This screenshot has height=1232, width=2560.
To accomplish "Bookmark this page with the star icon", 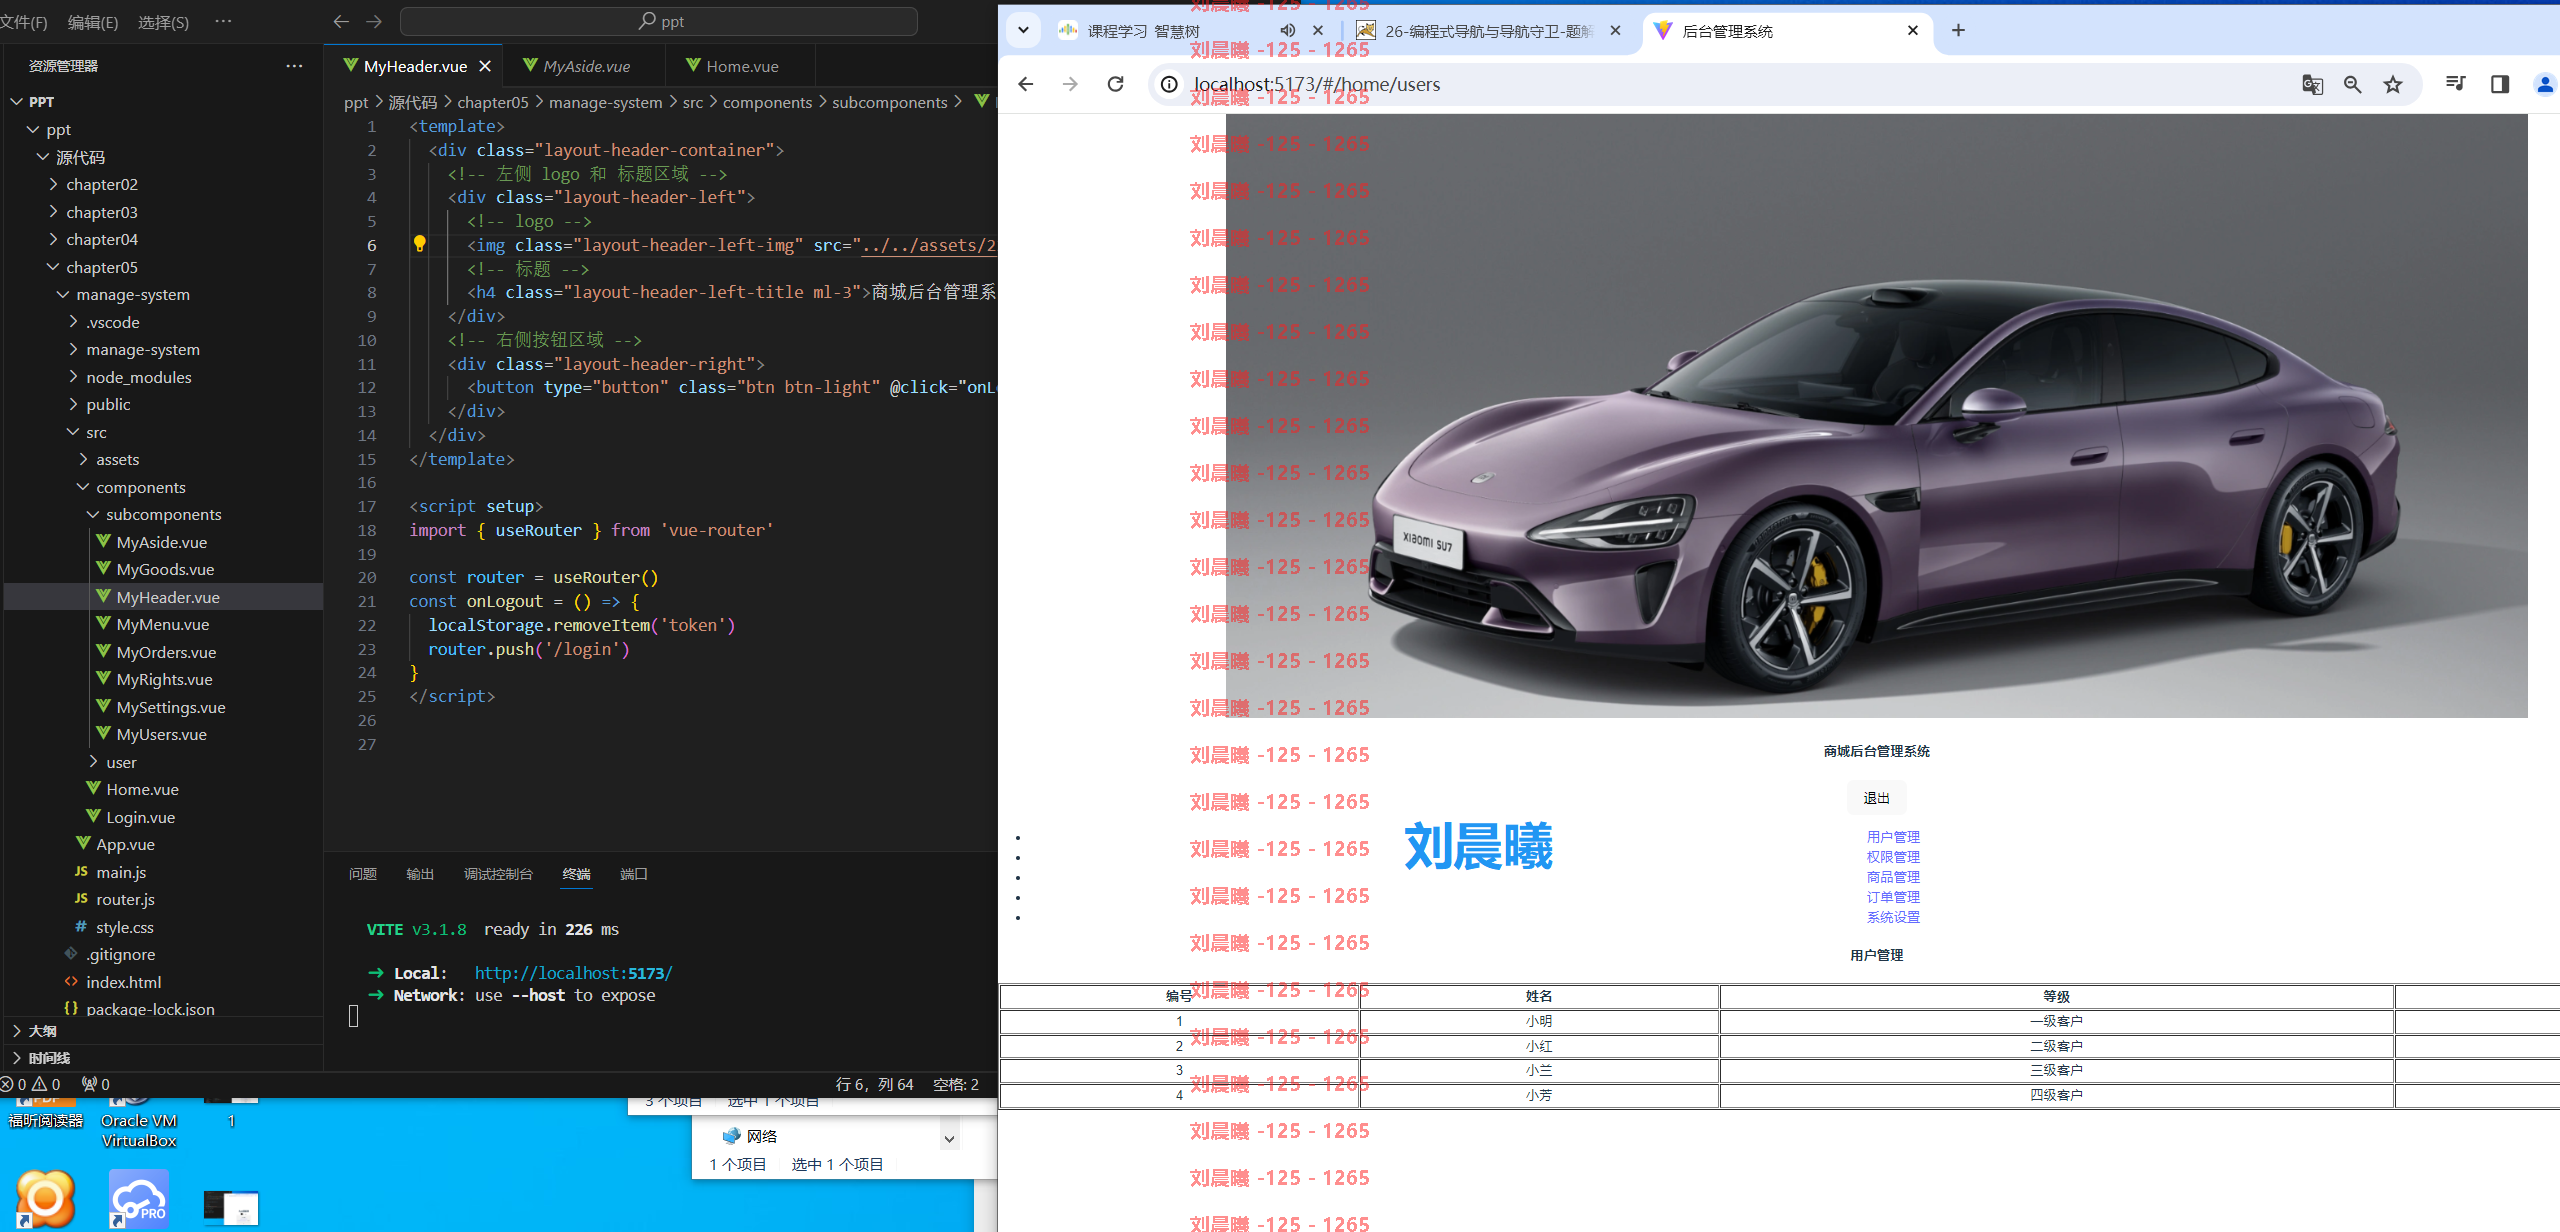I will (2392, 84).
